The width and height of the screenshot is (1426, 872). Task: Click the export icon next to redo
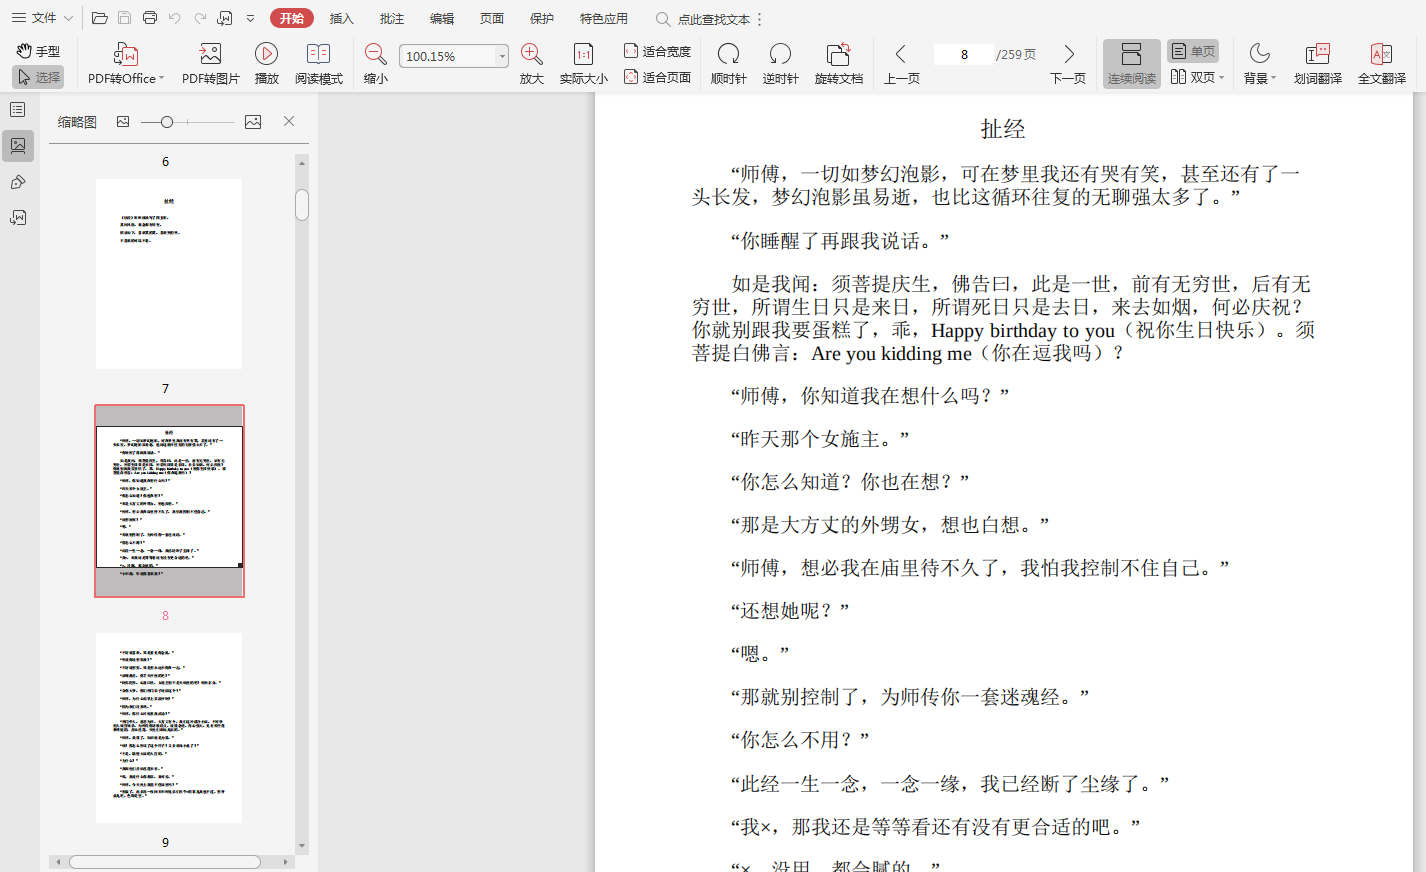(x=225, y=18)
